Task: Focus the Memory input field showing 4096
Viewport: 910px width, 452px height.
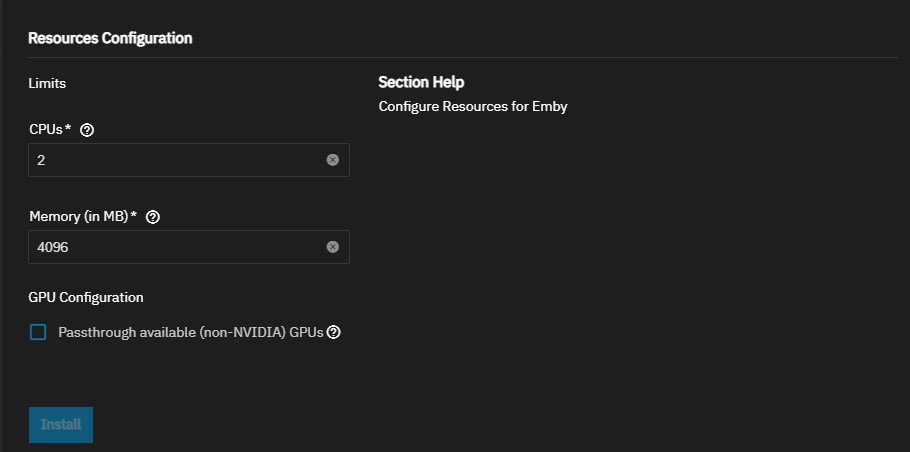Action: tap(189, 247)
